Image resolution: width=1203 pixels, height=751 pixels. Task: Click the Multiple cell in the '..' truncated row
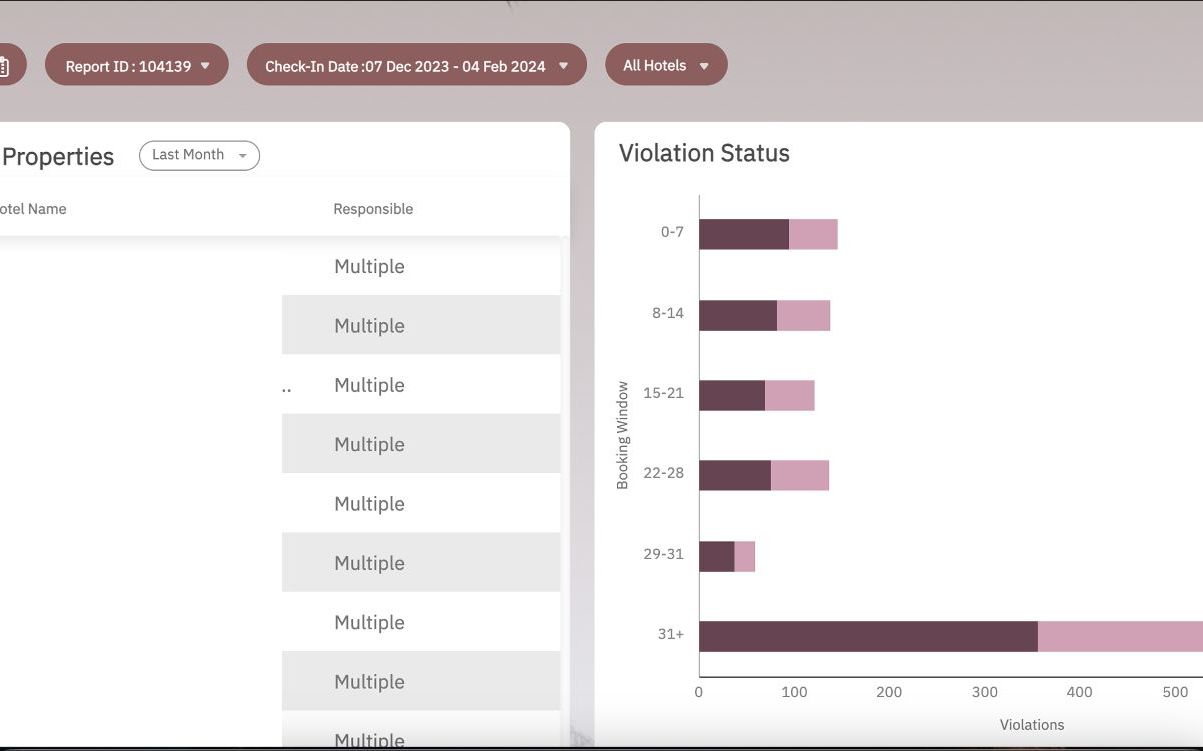(369, 385)
